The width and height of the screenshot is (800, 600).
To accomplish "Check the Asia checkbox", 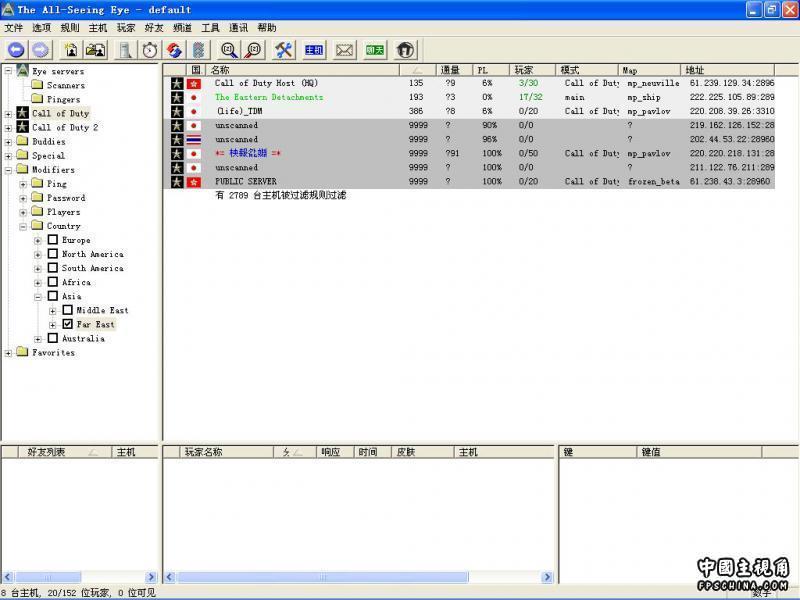I will 53,295.
